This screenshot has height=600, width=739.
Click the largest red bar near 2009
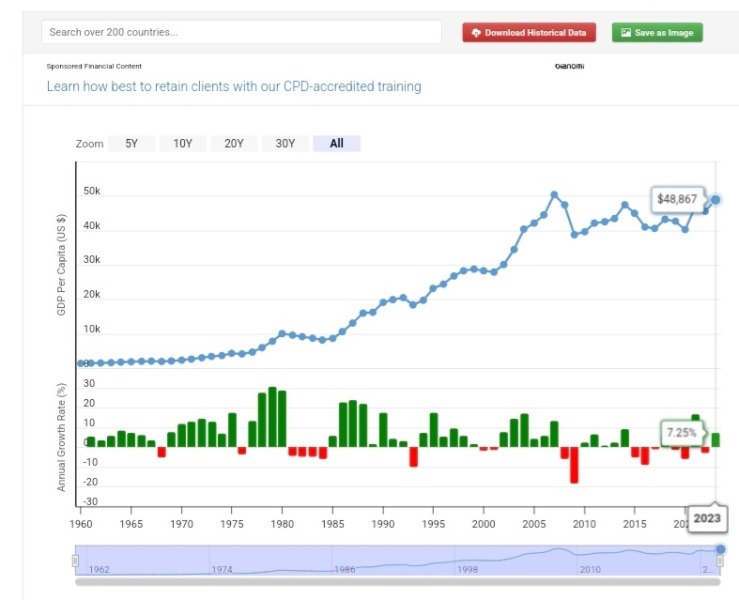574,464
